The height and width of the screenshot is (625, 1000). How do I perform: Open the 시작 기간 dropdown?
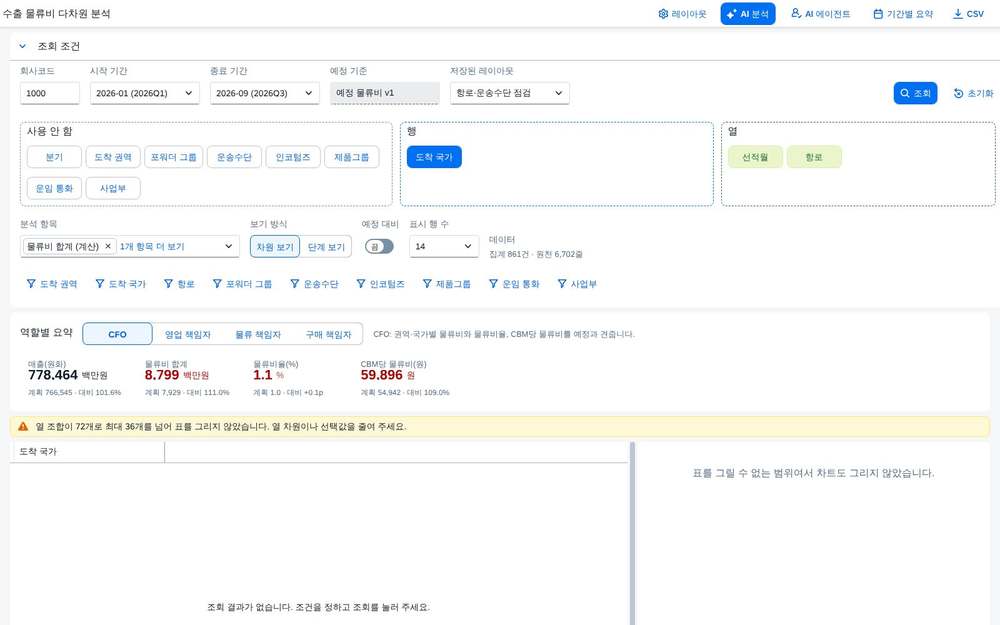(x=144, y=93)
